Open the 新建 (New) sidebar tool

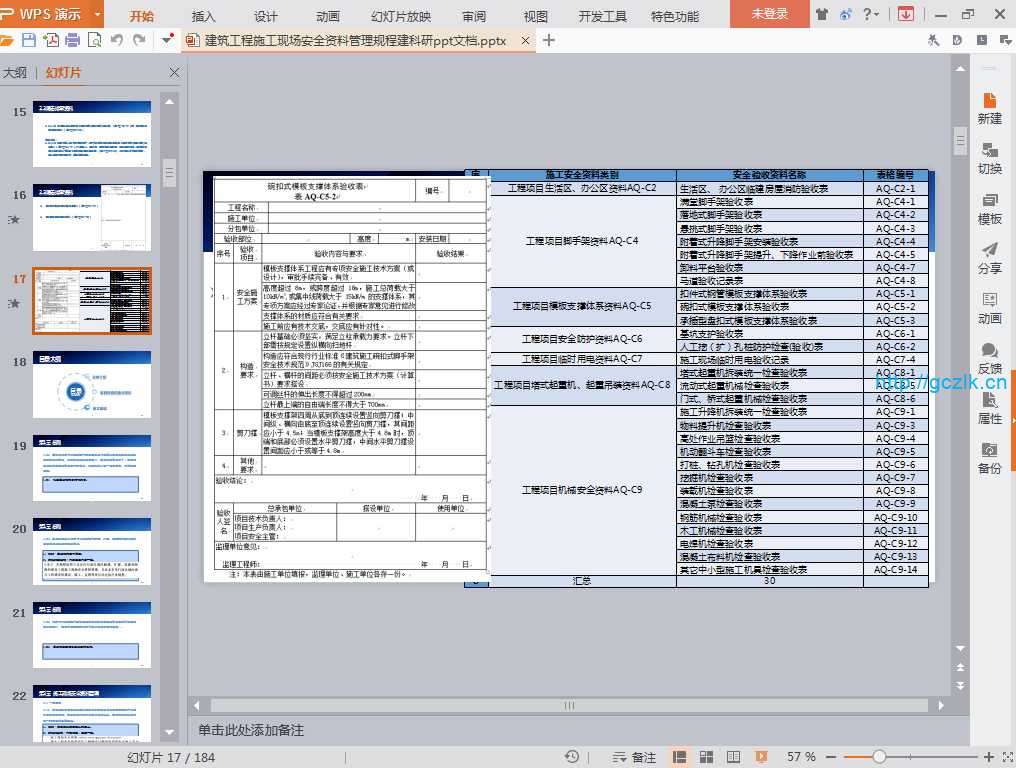[989, 107]
